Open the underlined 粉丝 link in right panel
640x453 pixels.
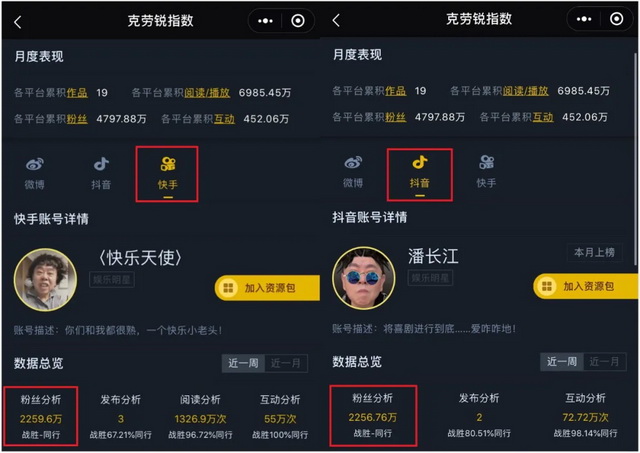tap(396, 117)
